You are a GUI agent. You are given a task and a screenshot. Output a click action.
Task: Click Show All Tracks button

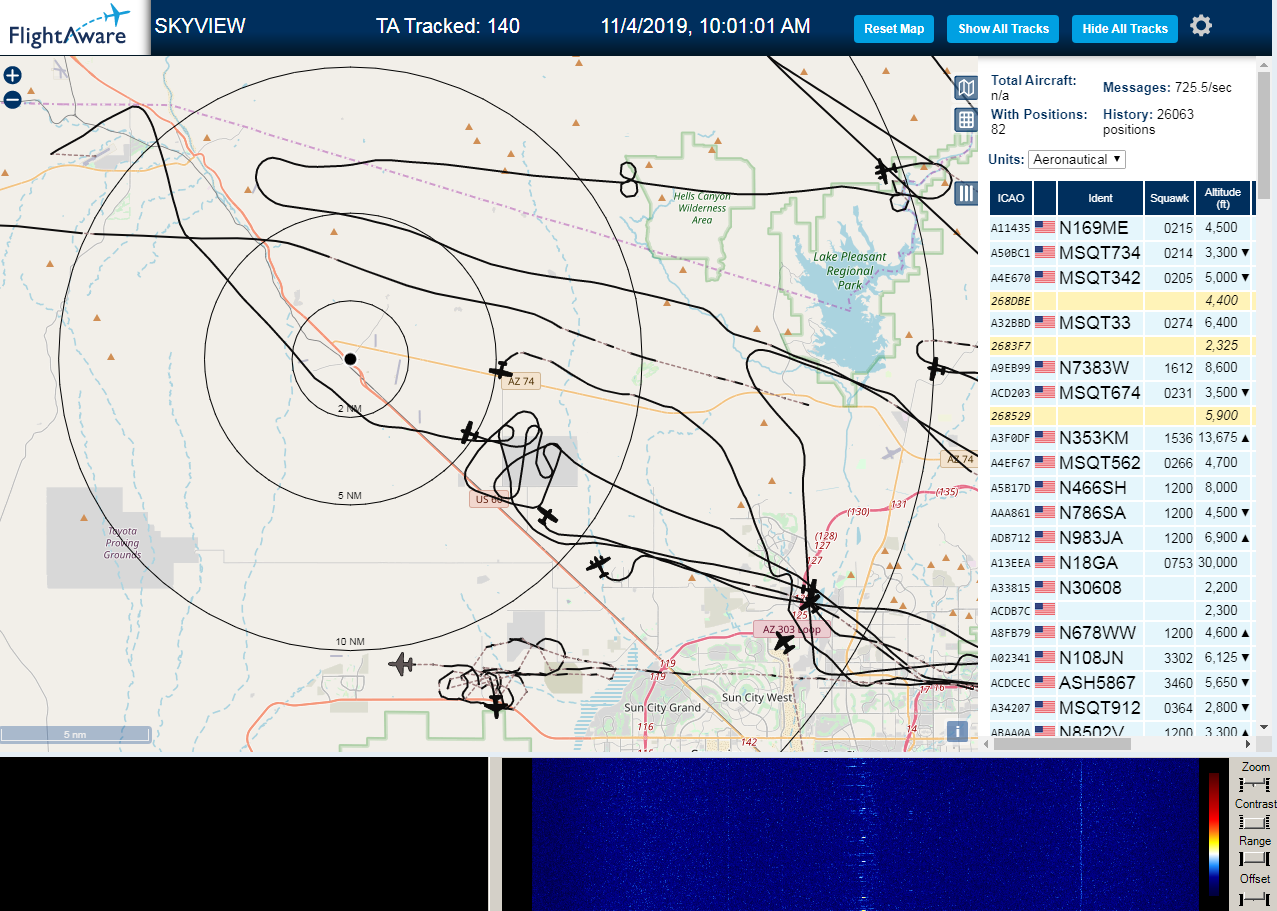pos(1003,29)
